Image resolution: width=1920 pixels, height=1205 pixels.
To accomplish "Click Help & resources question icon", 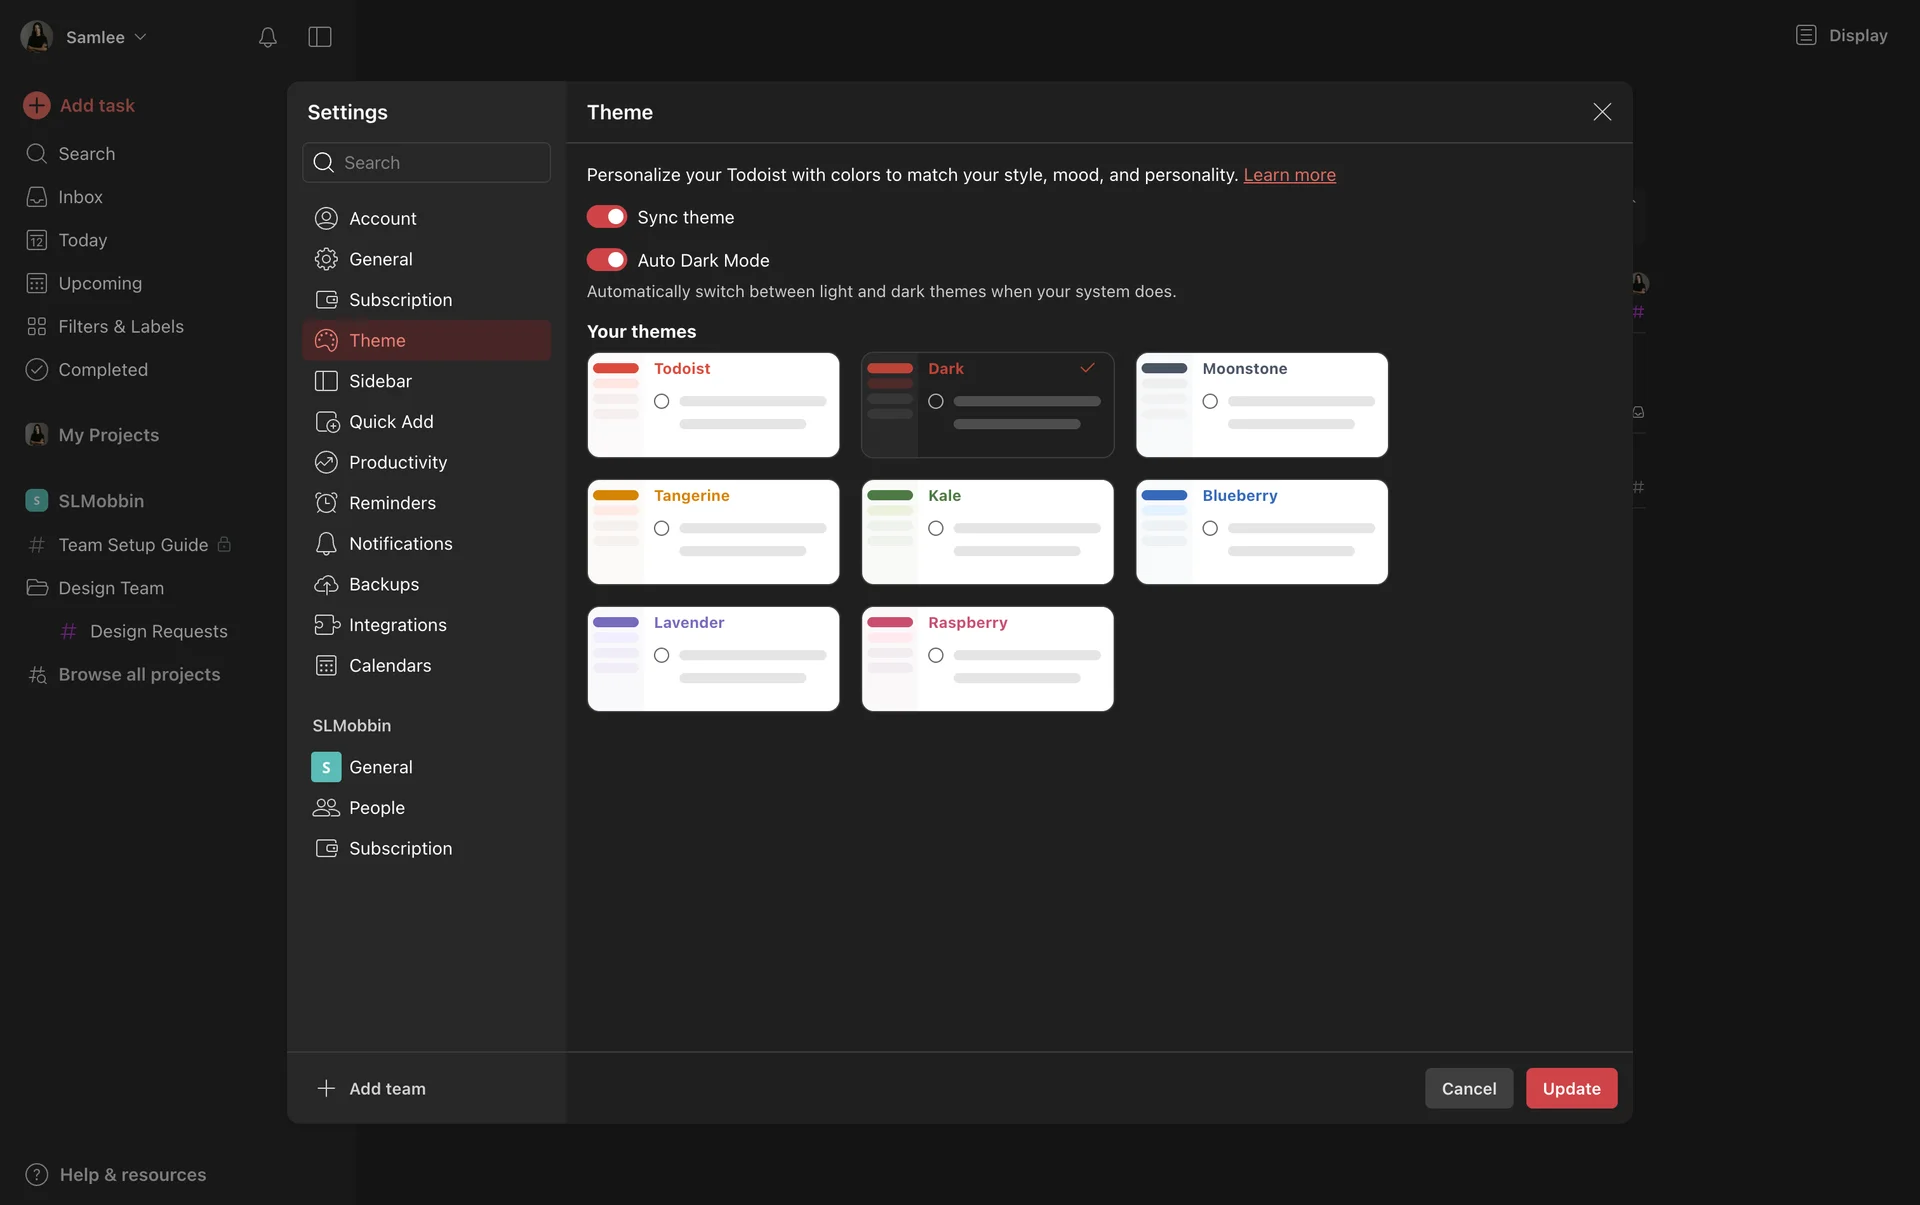I will pos(37,1174).
